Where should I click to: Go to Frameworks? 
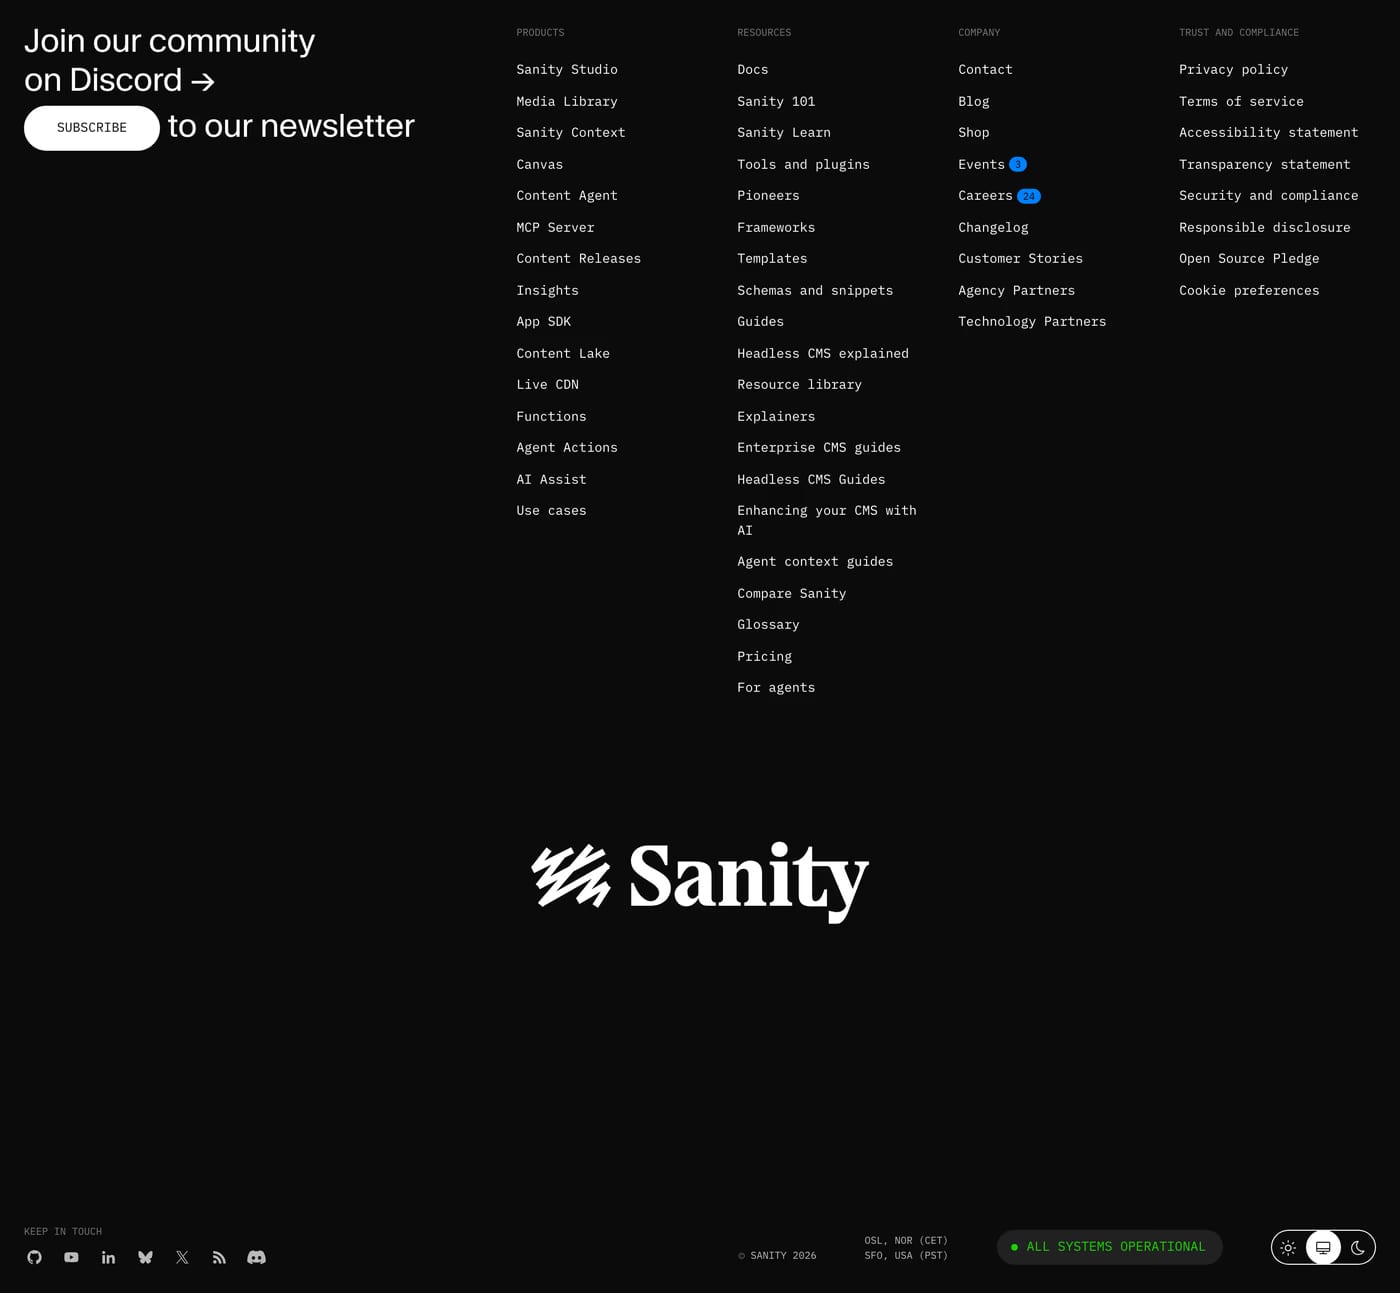[x=776, y=227]
